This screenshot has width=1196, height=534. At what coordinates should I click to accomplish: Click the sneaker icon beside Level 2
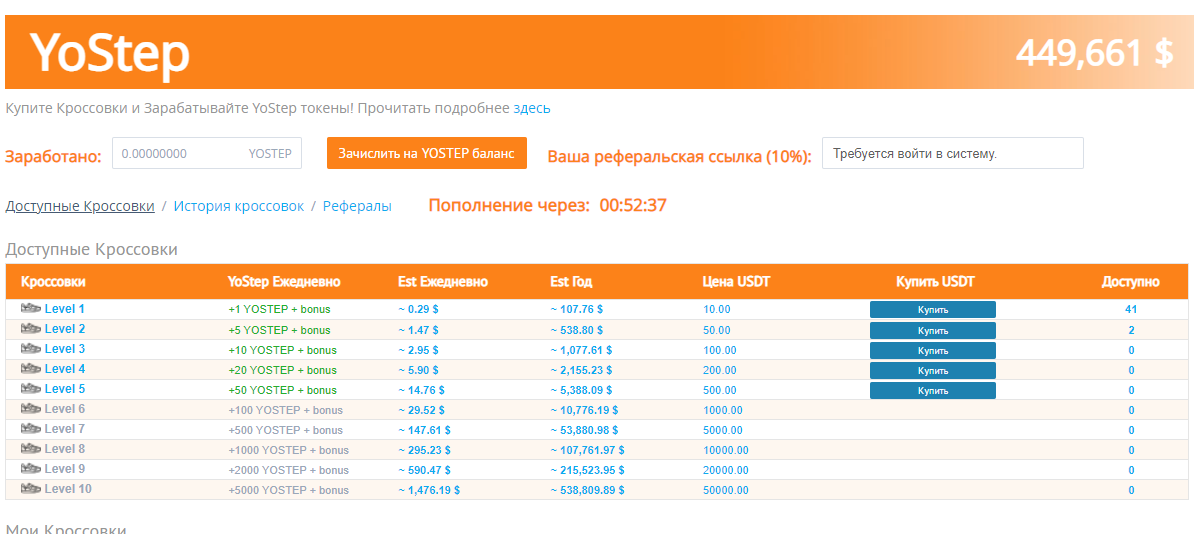pyautogui.click(x=30, y=329)
